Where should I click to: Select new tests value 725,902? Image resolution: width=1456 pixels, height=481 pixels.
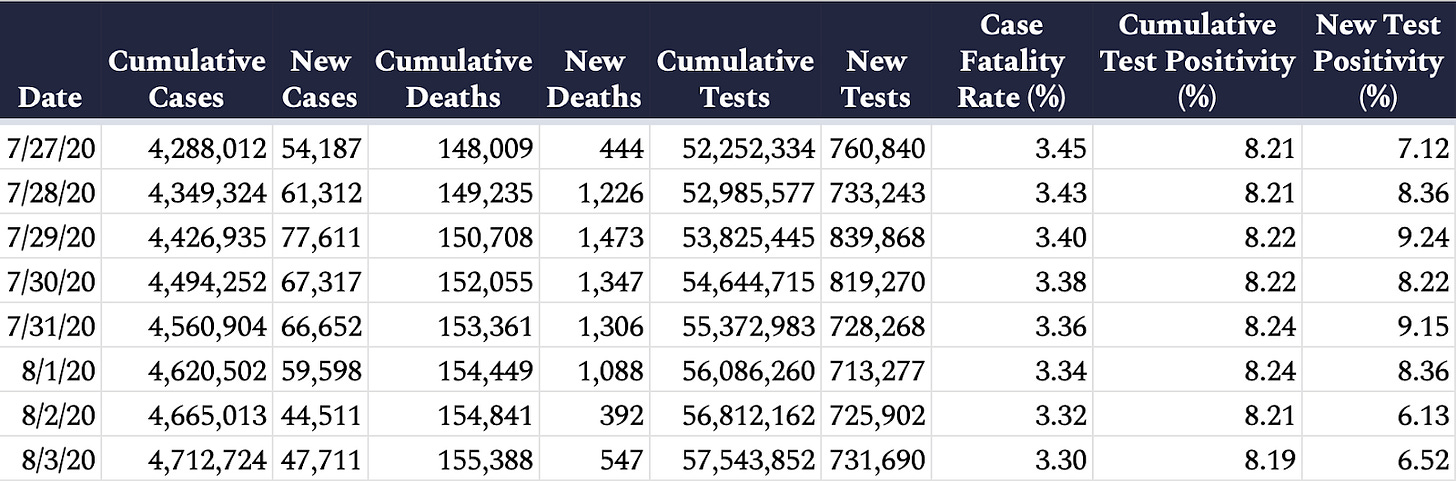pos(877,416)
